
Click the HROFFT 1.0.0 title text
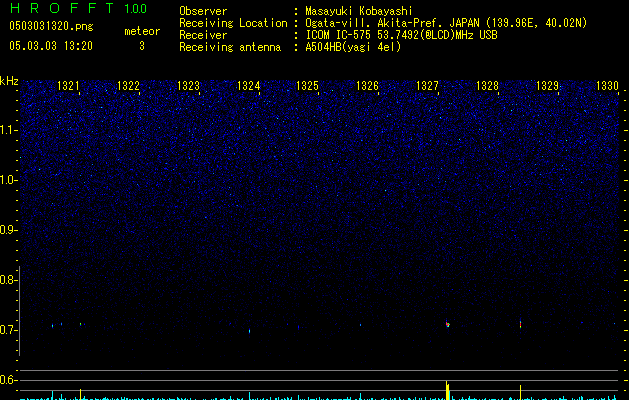tap(78, 8)
